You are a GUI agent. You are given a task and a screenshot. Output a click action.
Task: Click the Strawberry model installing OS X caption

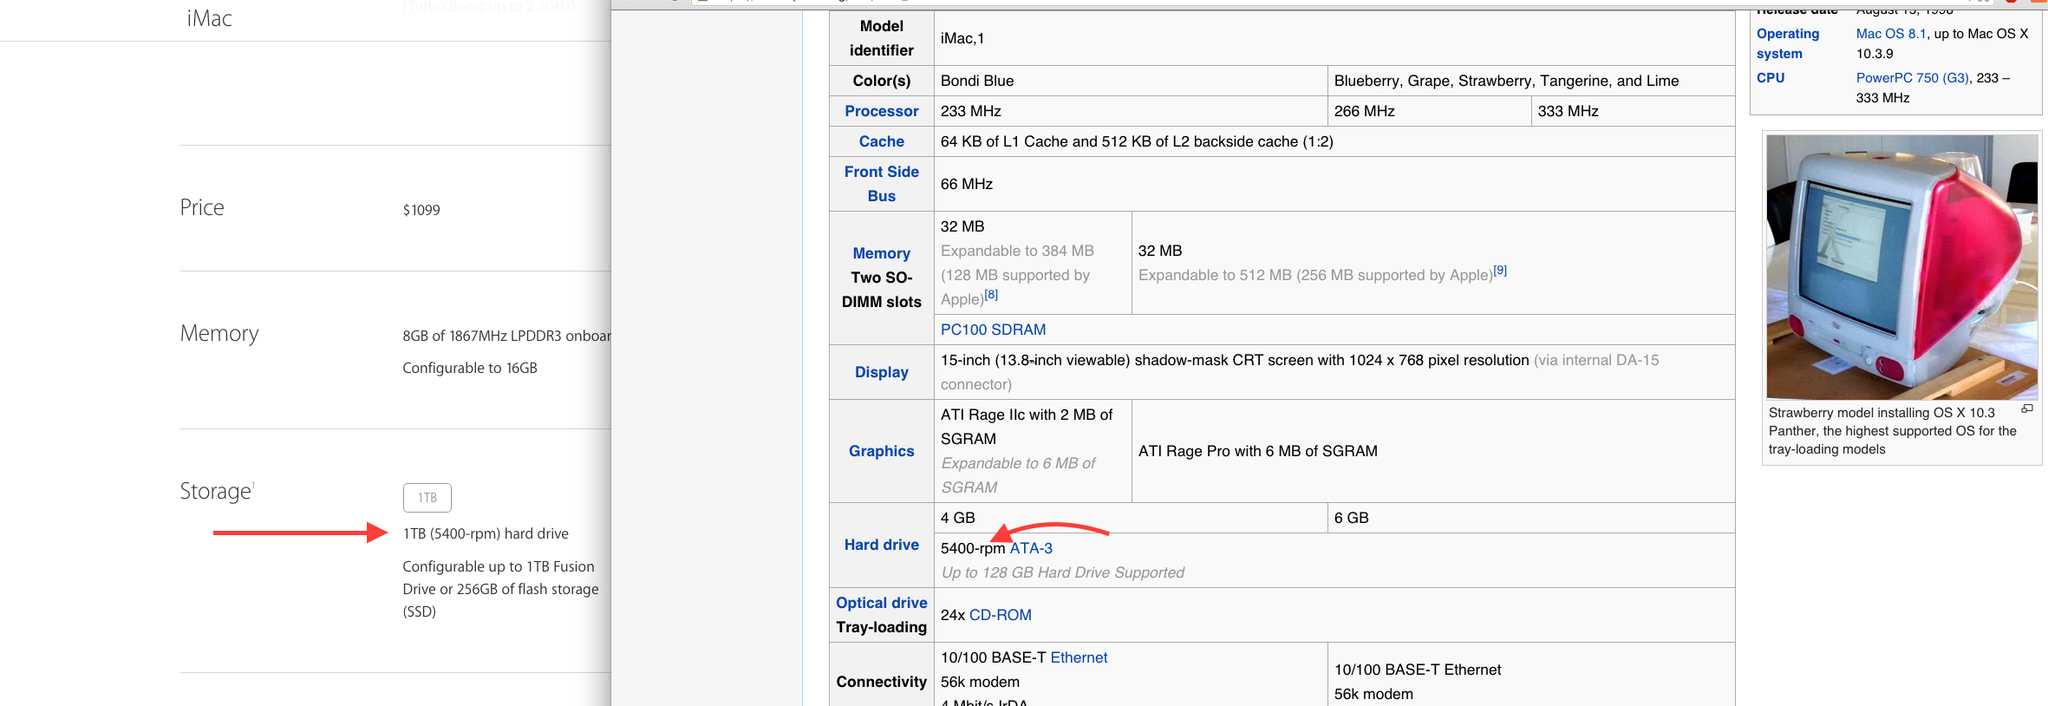coord(1892,431)
